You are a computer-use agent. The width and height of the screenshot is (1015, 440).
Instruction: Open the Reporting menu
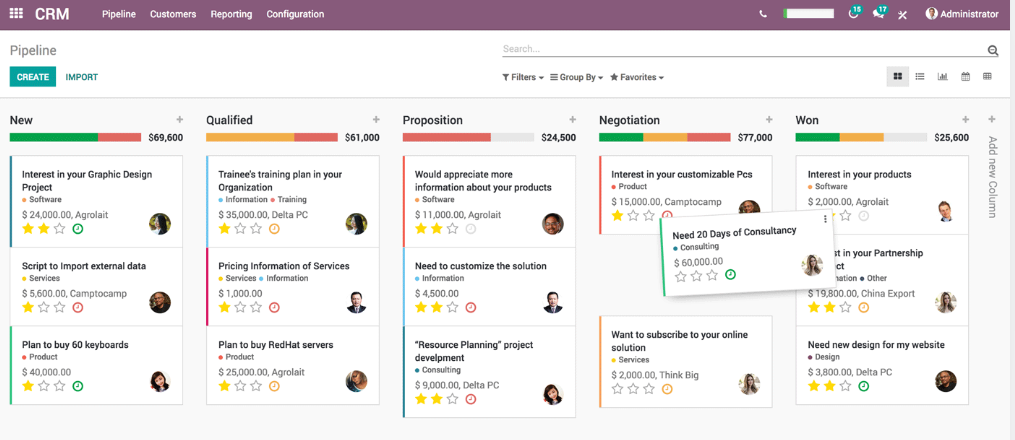point(231,14)
